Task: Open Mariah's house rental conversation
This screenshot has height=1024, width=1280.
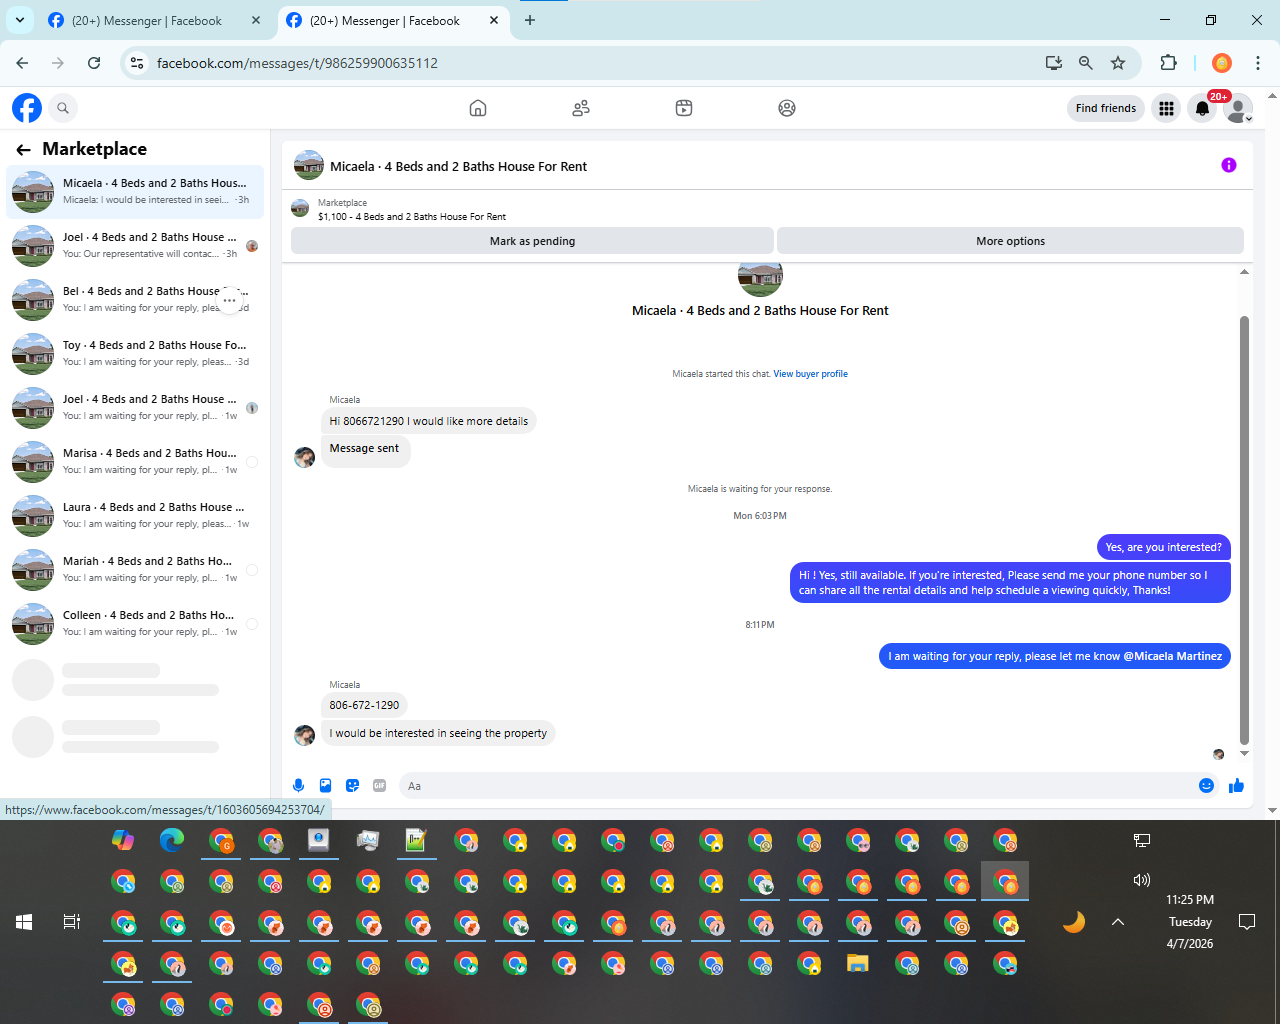Action: pyautogui.click(x=135, y=569)
